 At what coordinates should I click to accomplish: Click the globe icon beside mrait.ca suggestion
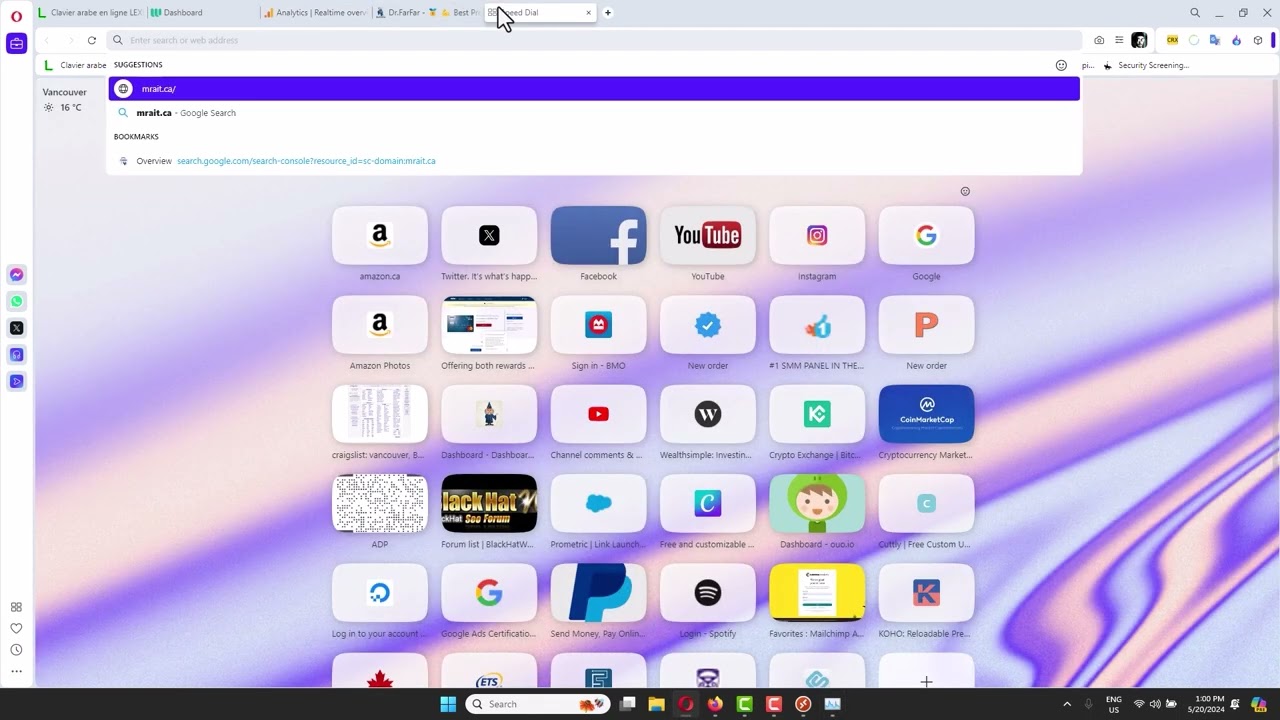point(123,89)
